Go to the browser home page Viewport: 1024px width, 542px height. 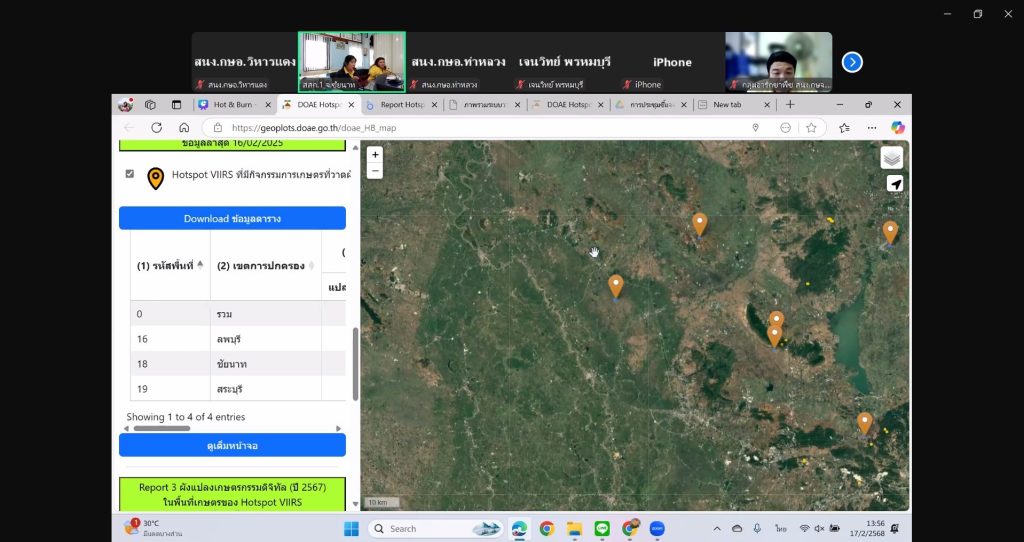pos(184,128)
